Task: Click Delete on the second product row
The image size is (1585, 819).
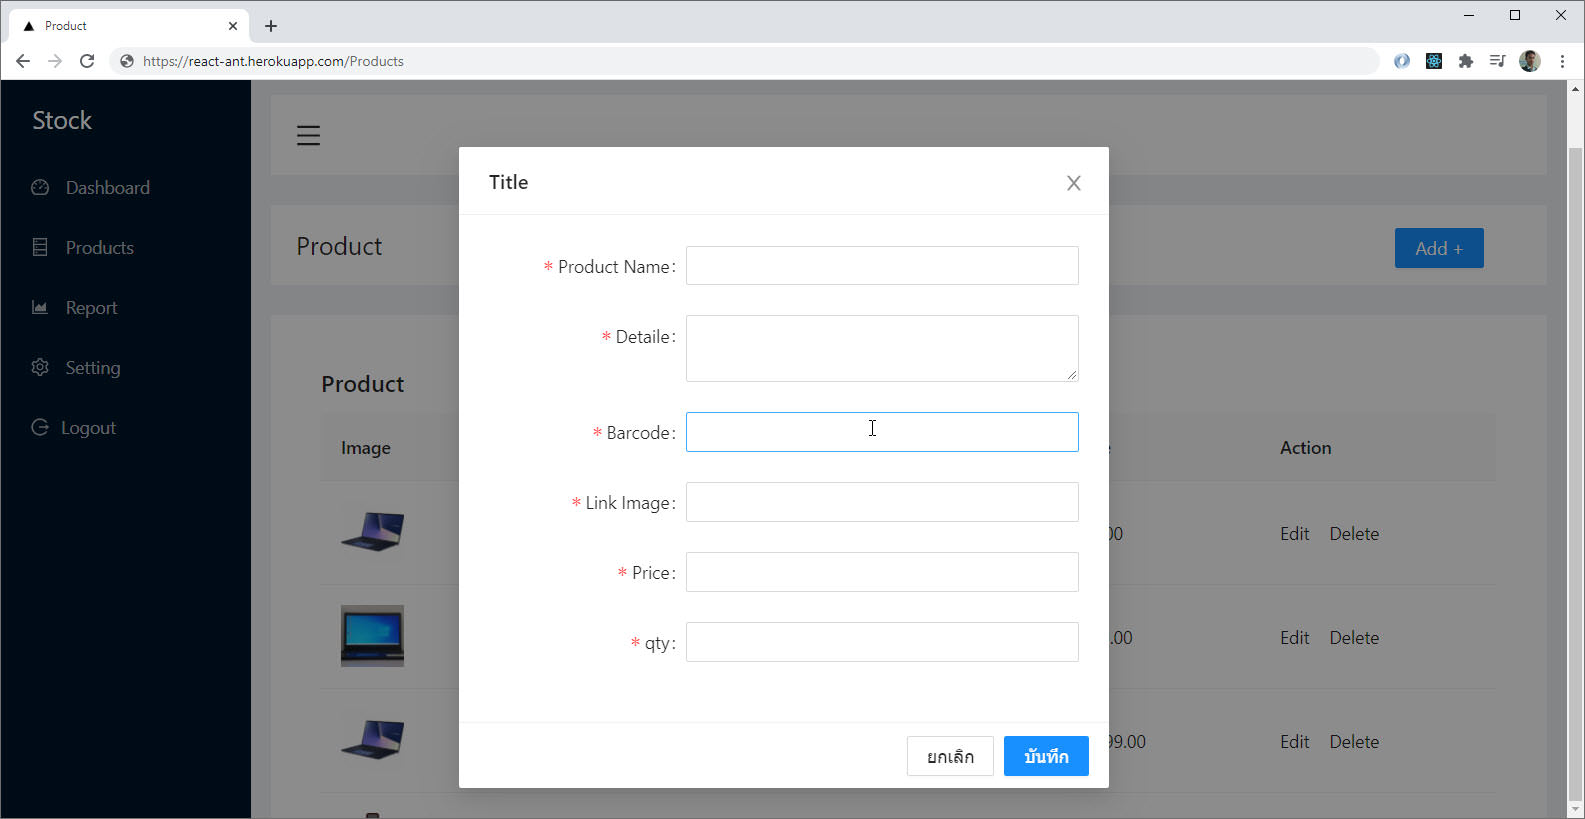Action: (1354, 638)
